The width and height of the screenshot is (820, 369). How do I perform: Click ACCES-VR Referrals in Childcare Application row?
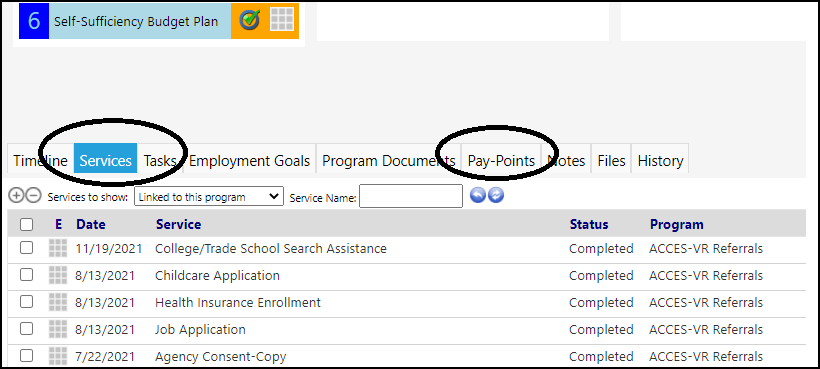point(706,275)
